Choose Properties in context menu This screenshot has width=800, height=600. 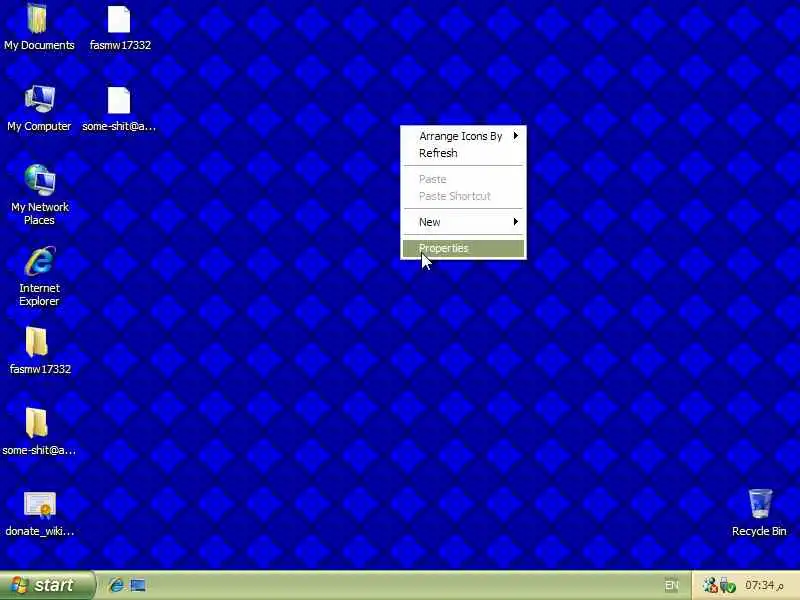[x=463, y=248]
